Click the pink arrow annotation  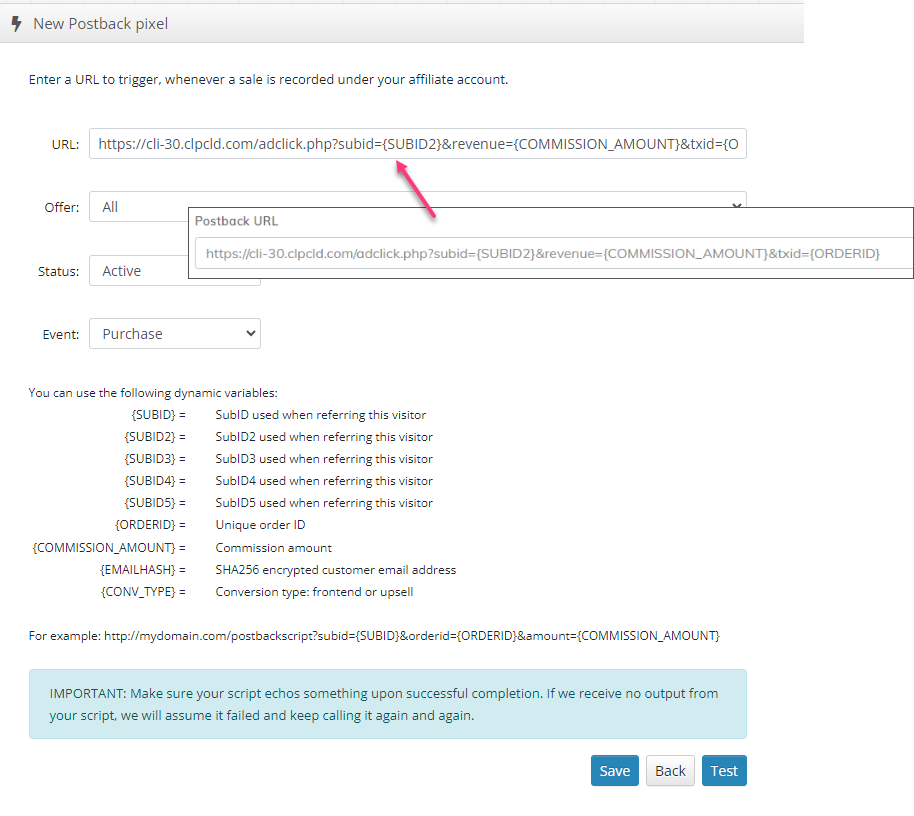click(x=416, y=190)
